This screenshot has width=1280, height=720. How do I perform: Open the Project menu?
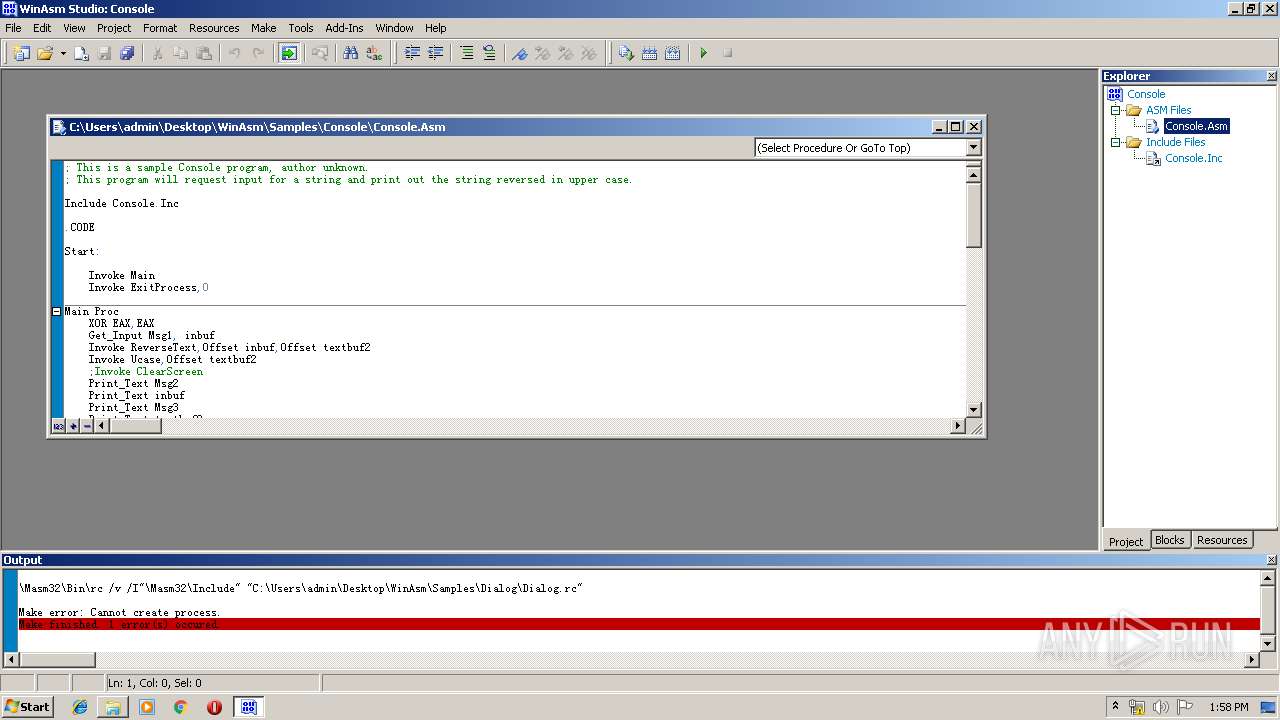click(x=114, y=28)
